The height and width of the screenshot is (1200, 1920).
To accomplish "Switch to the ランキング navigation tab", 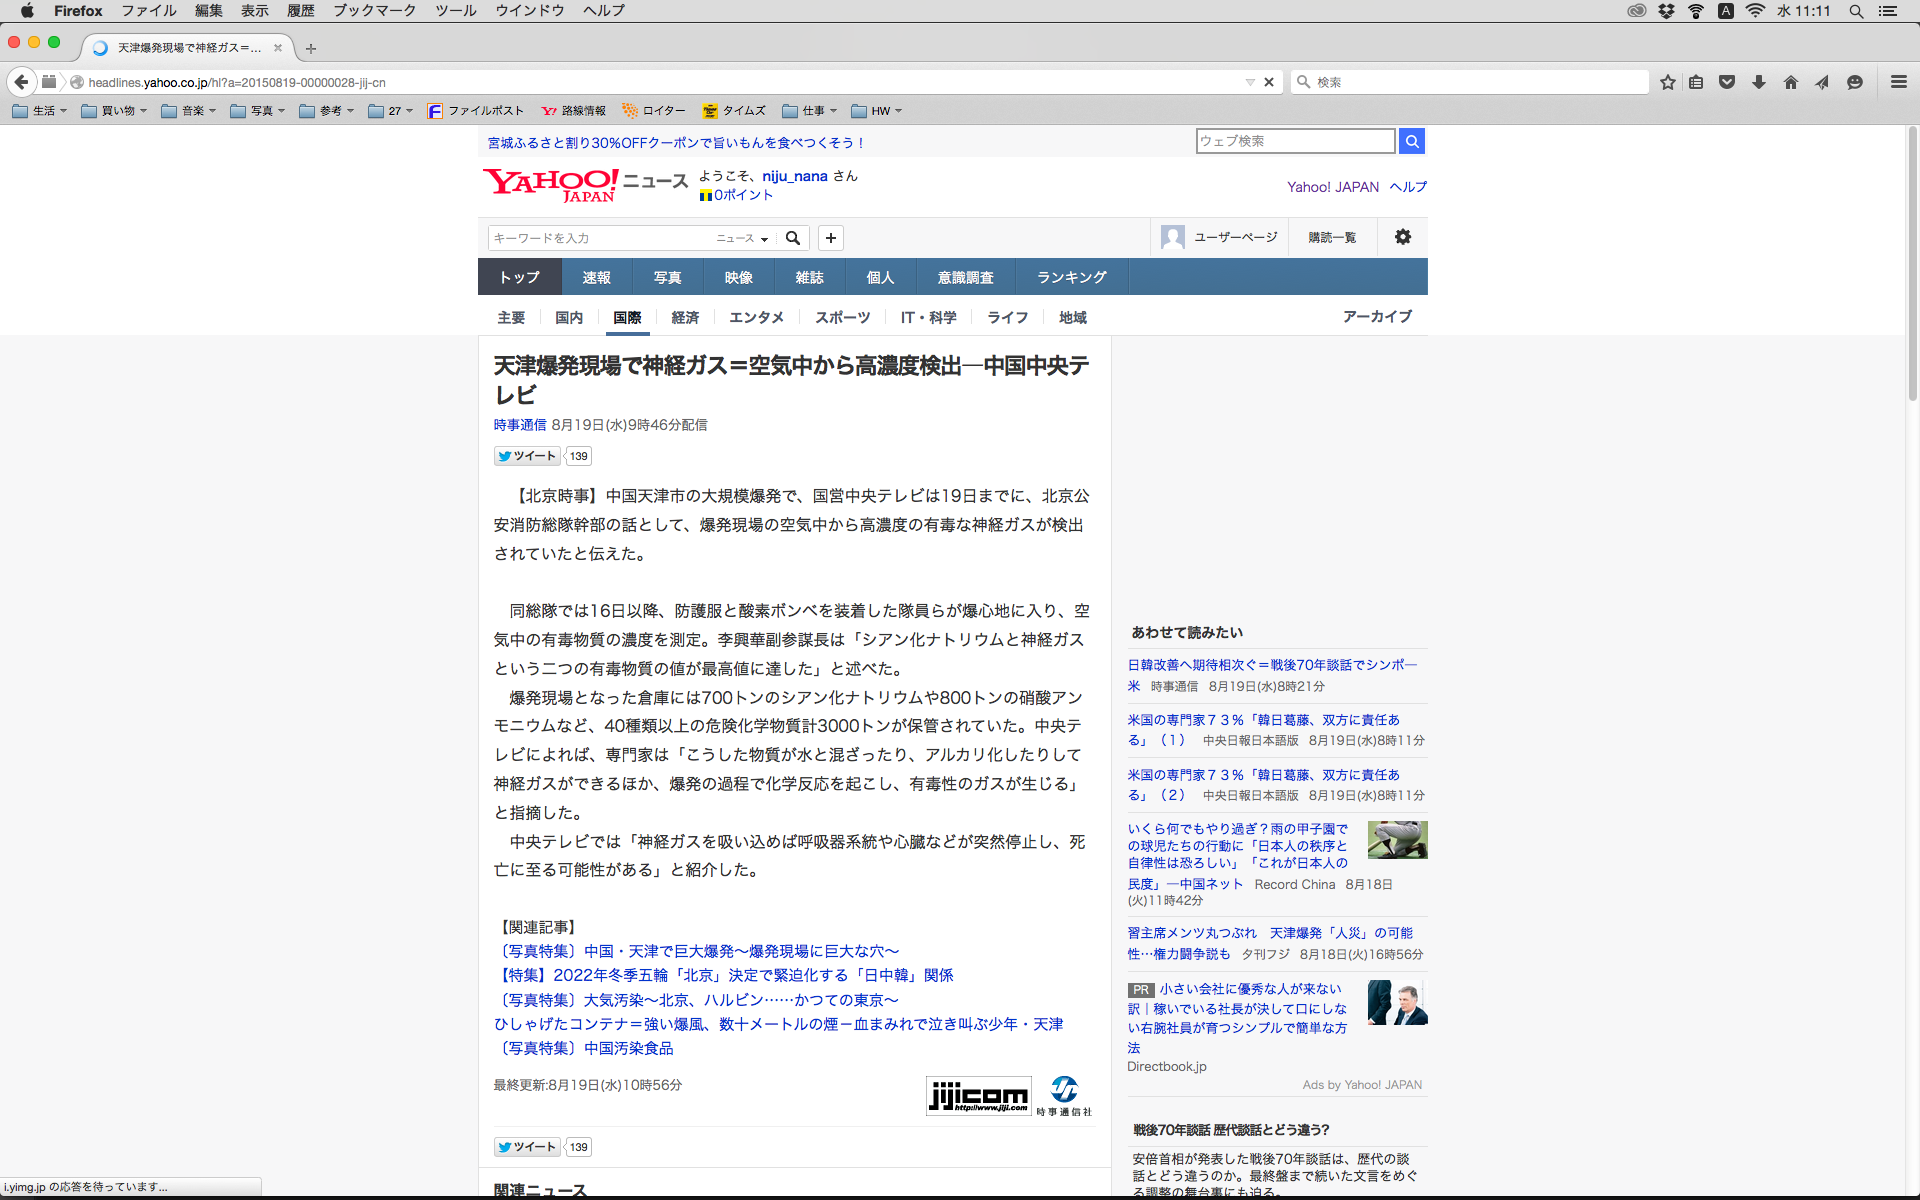I will tap(1071, 277).
